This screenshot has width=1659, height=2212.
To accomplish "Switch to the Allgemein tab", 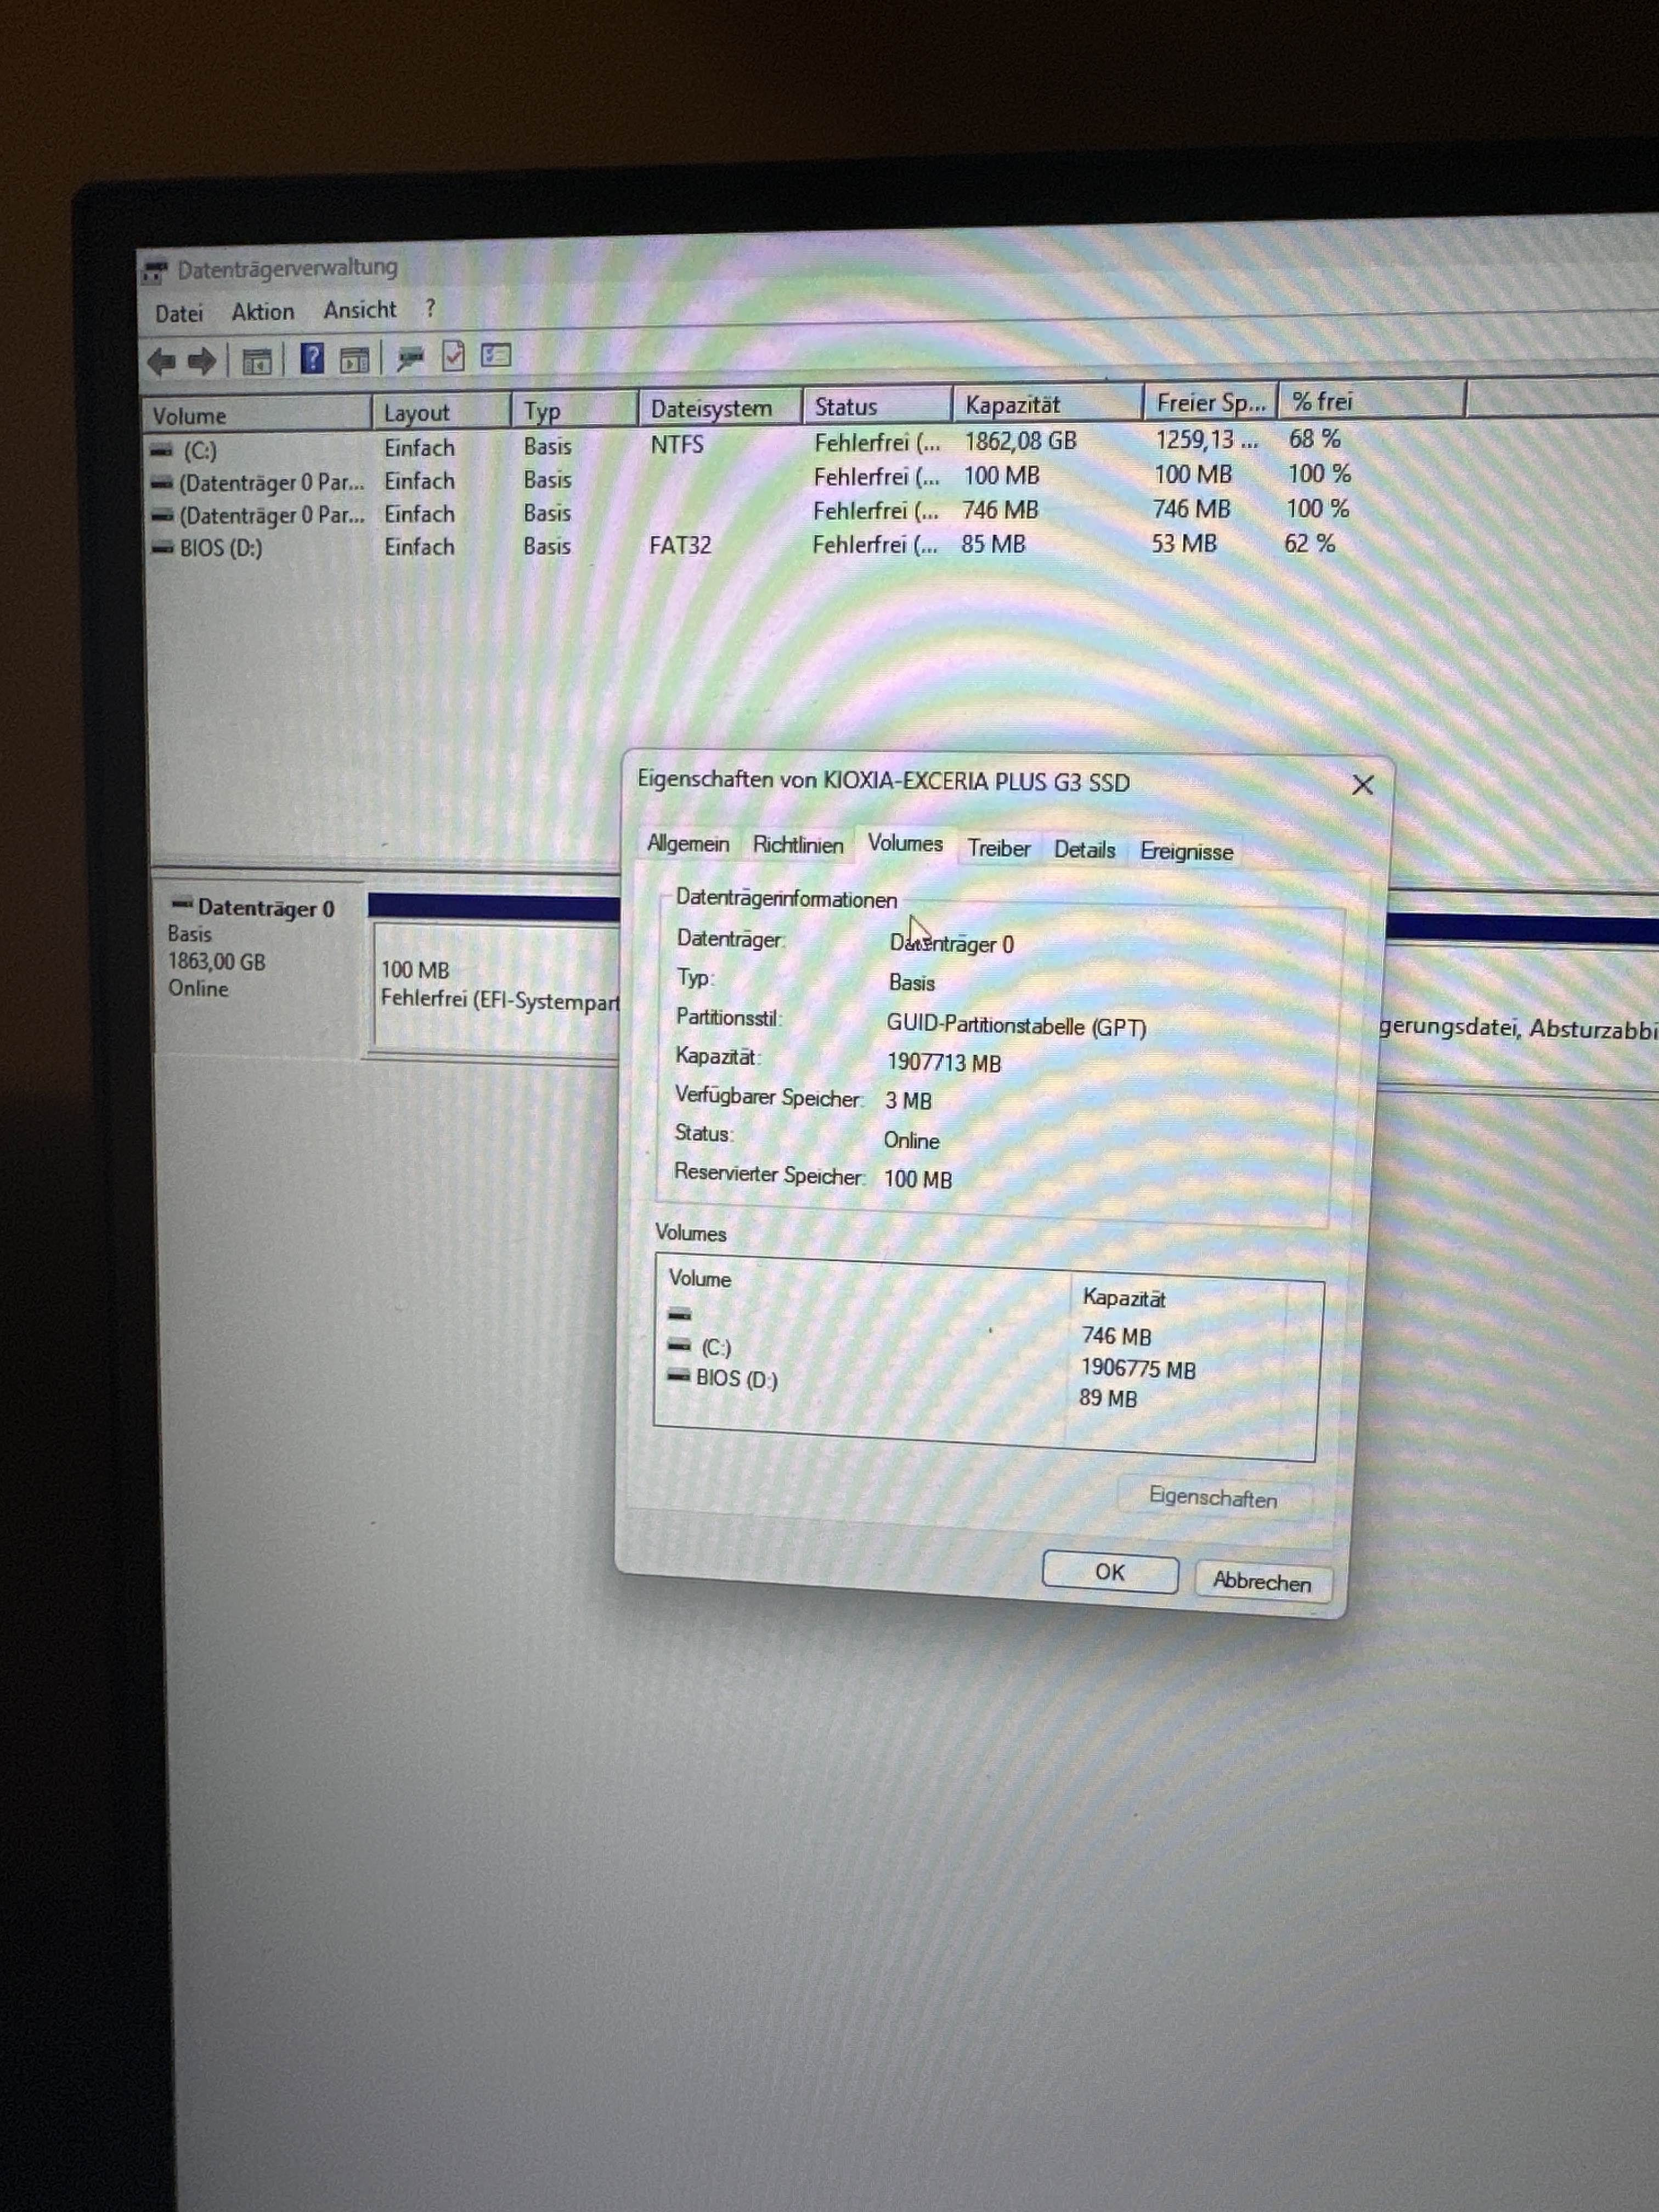I will [687, 843].
